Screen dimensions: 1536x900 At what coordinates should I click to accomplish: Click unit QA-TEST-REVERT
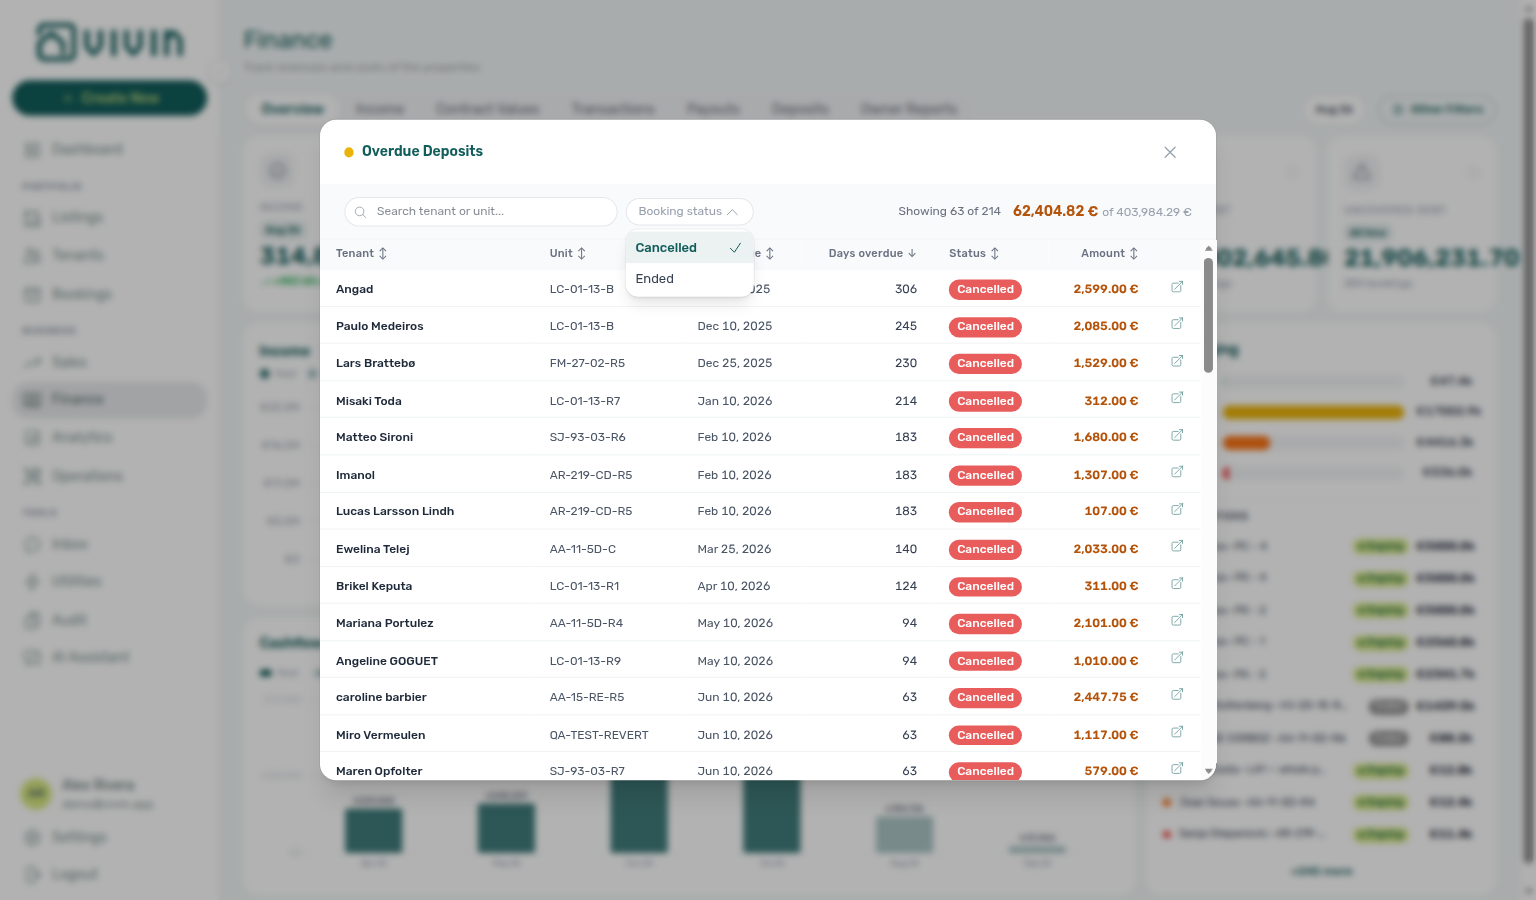click(x=599, y=736)
